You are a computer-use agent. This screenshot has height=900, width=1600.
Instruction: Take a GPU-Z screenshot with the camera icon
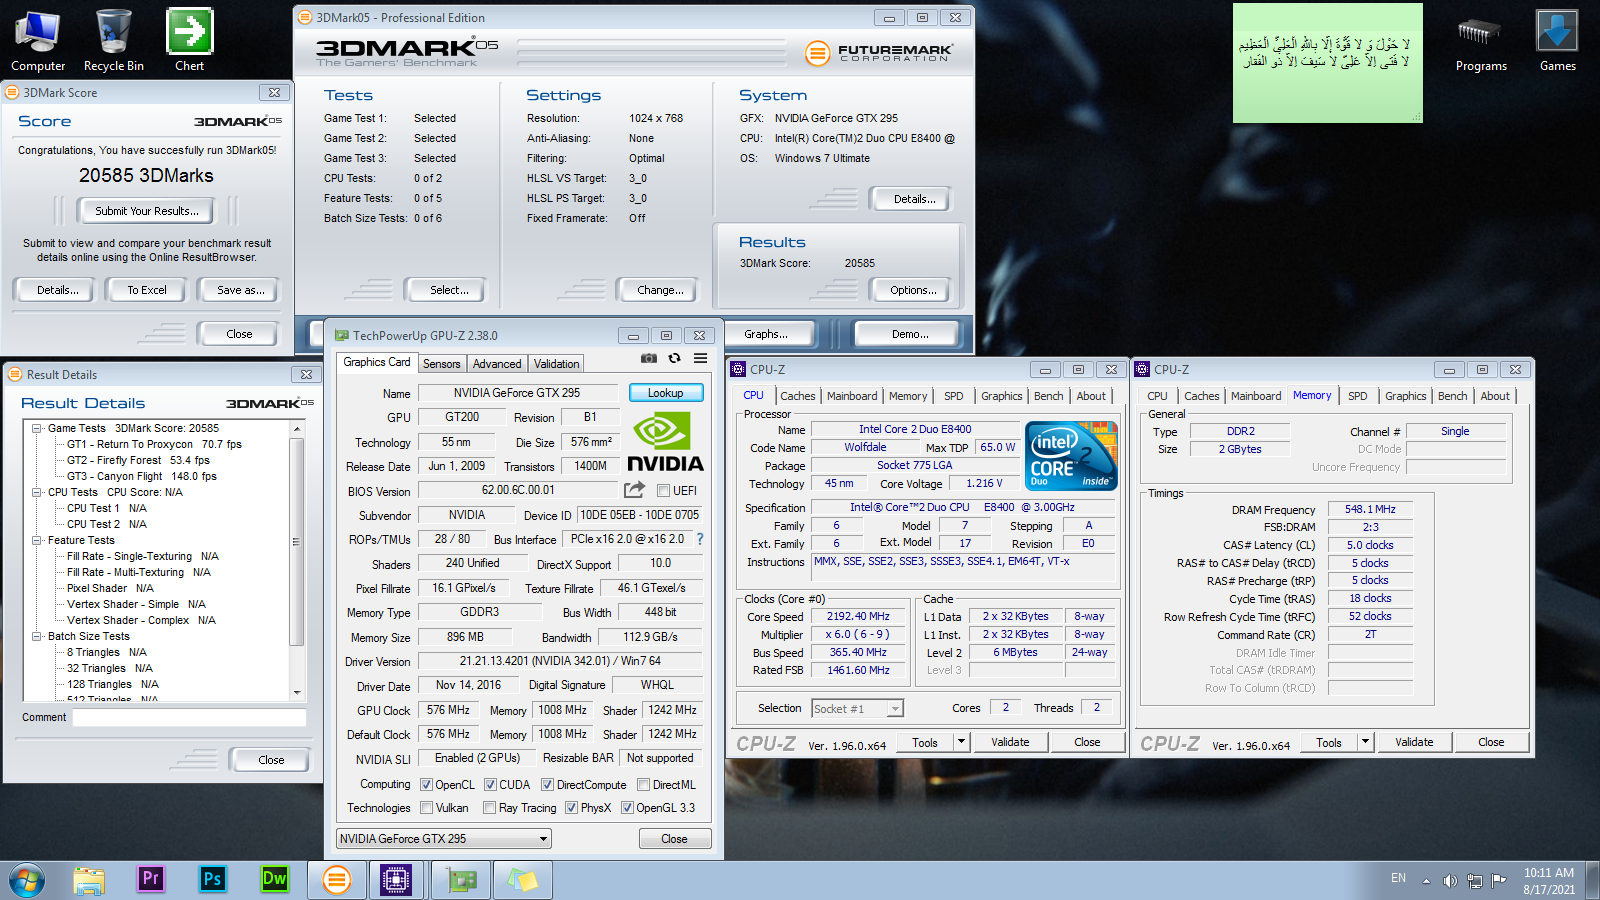click(649, 358)
